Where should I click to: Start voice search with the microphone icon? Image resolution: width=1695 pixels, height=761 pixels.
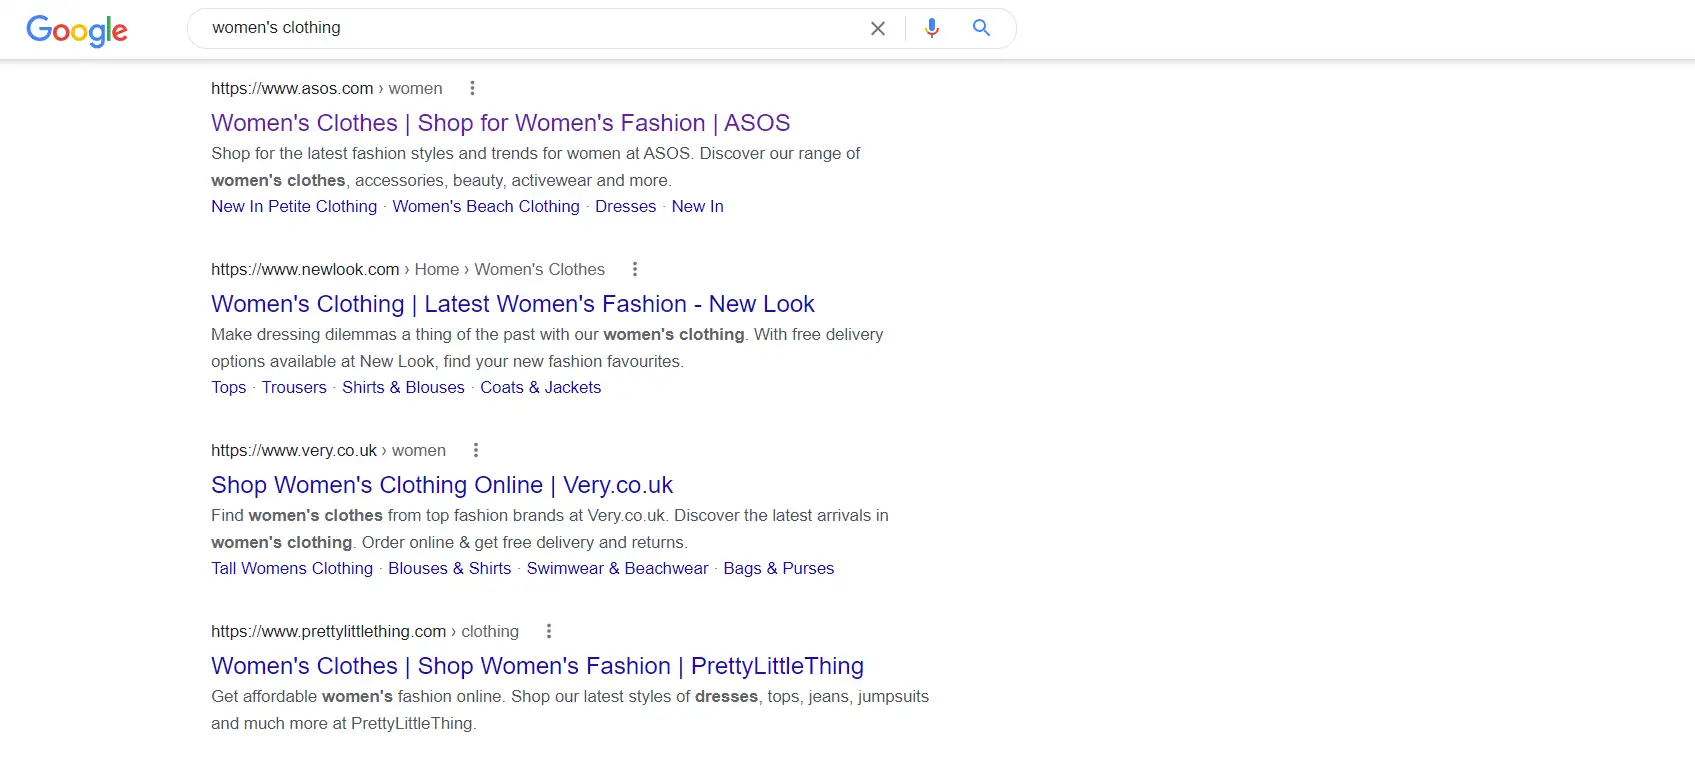(932, 28)
